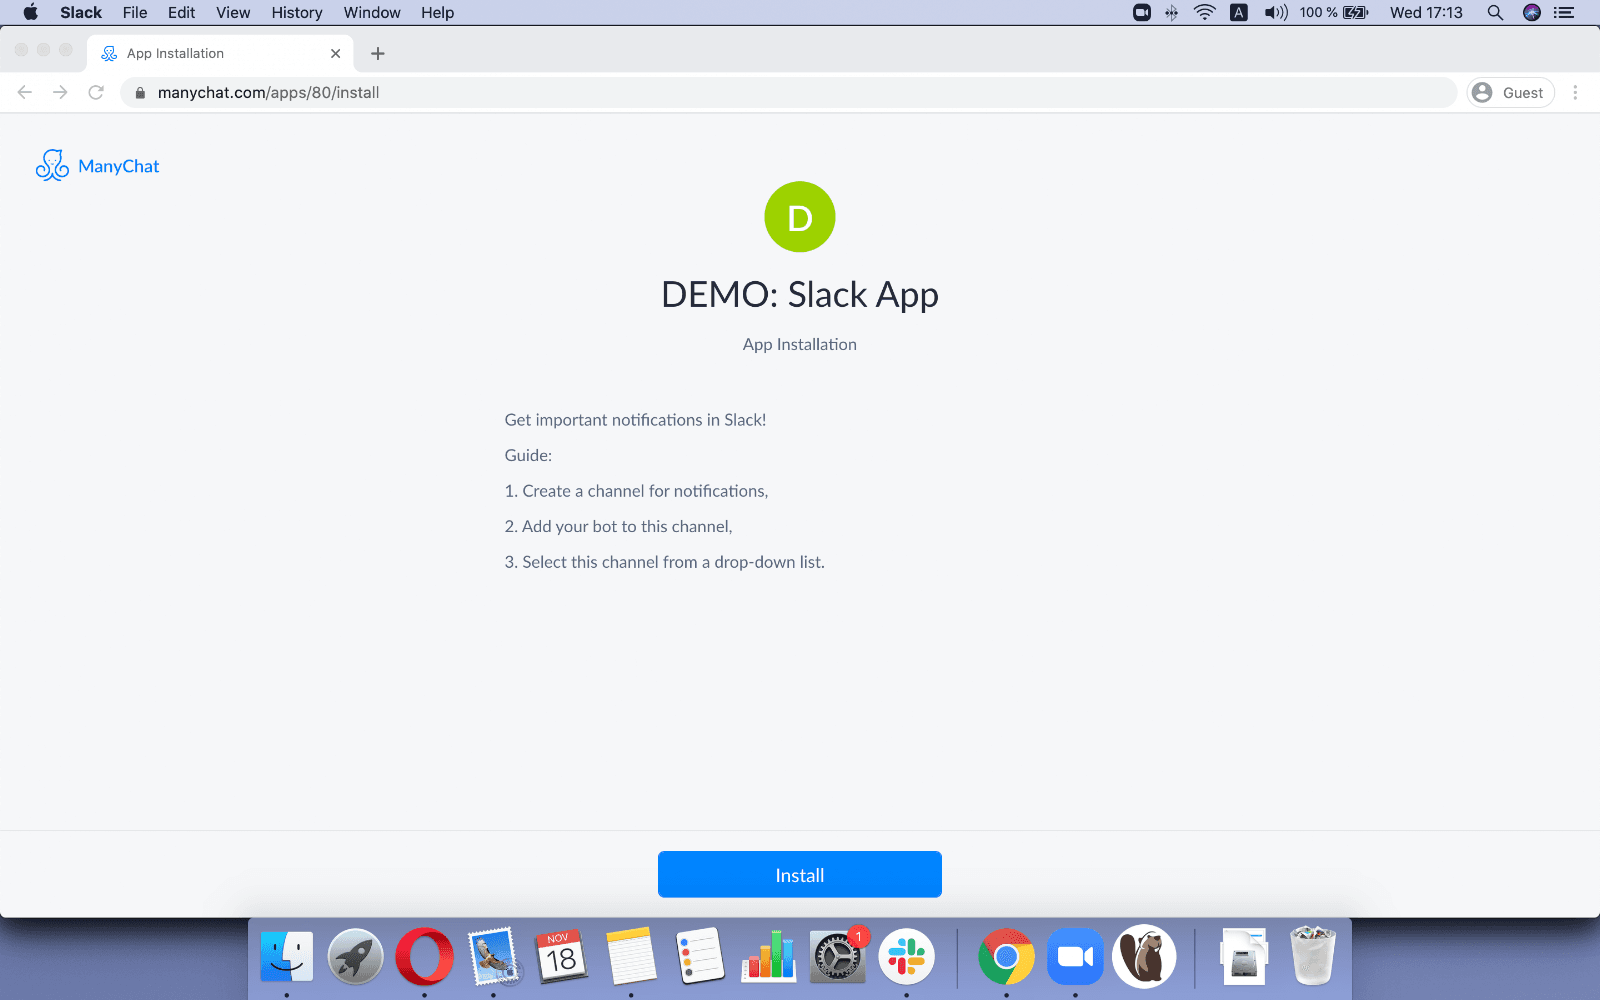Open the History menu
1600x1000 pixels.
(297, 13)
